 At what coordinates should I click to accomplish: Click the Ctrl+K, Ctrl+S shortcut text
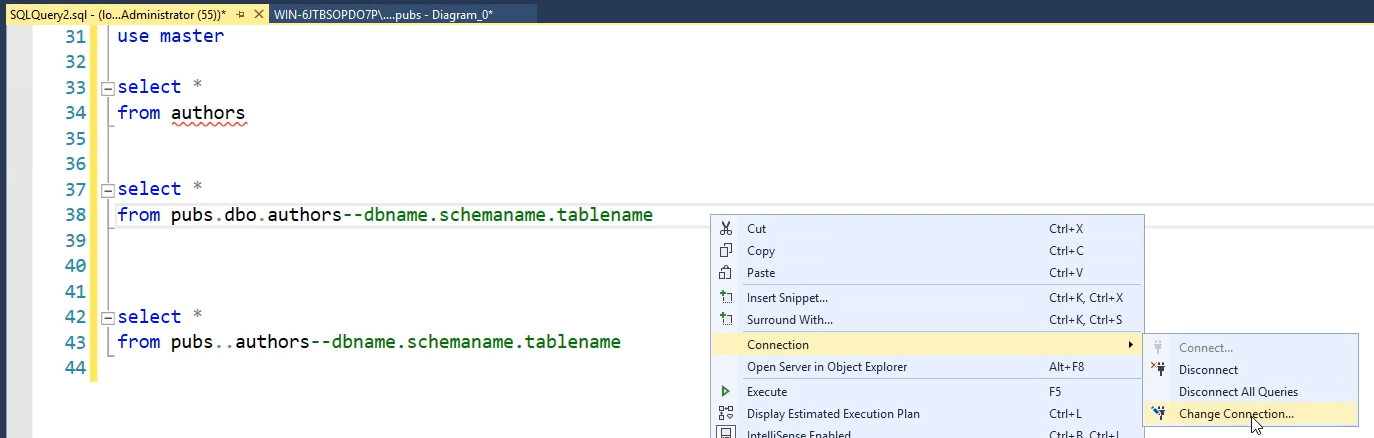[1086, 320]
